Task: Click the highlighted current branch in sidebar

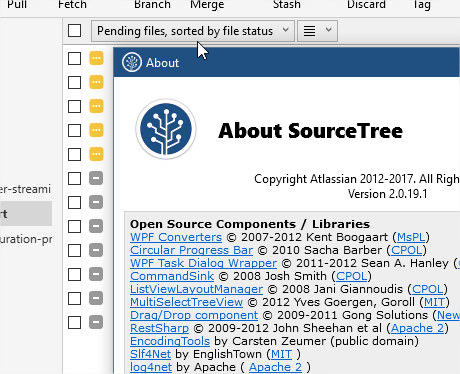Action: [x=26, y=213]
